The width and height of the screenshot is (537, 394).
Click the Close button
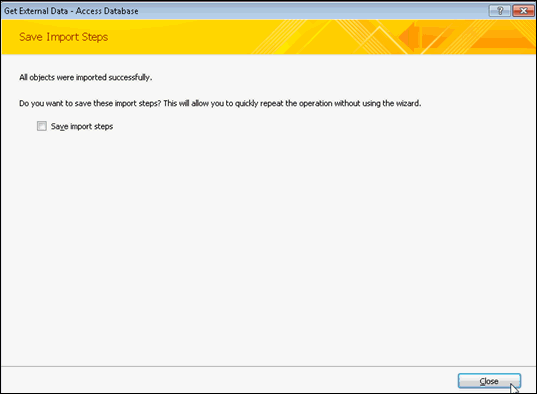pyautogui.click(x=489, y=381)
